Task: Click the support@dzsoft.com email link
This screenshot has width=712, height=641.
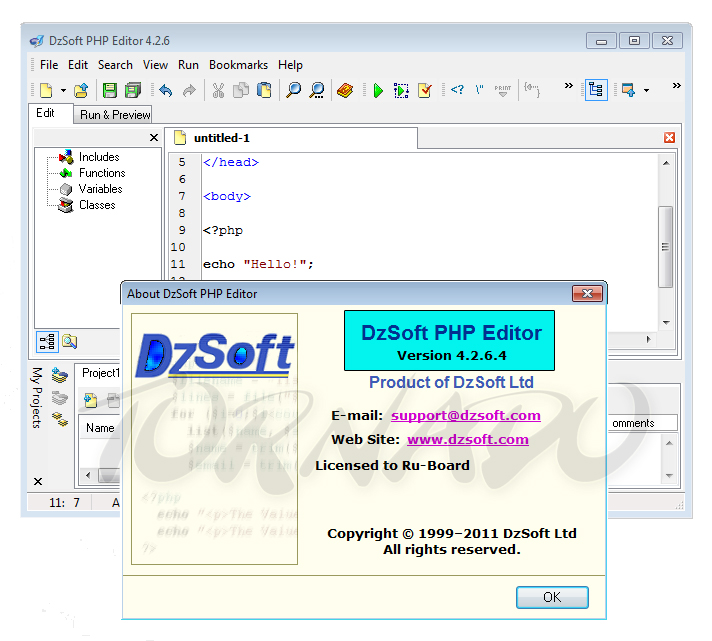Action: point(465,415)
